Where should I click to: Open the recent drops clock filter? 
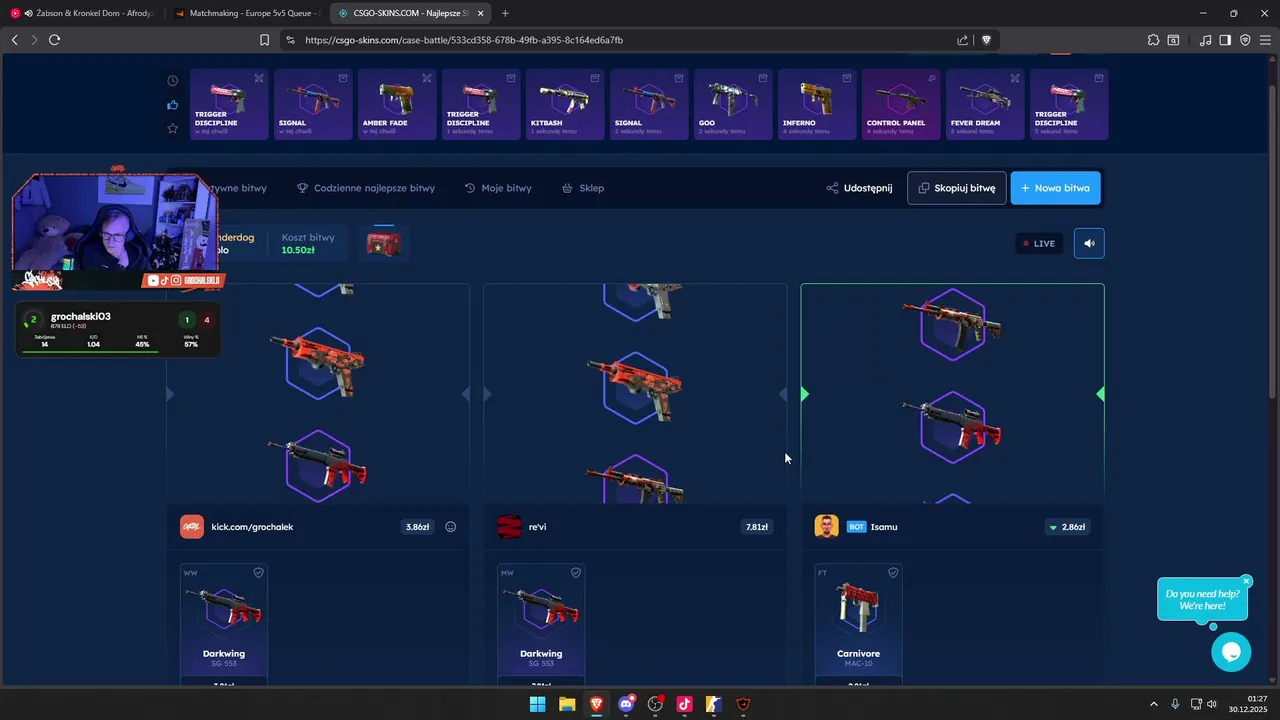(x=172, y=81)
